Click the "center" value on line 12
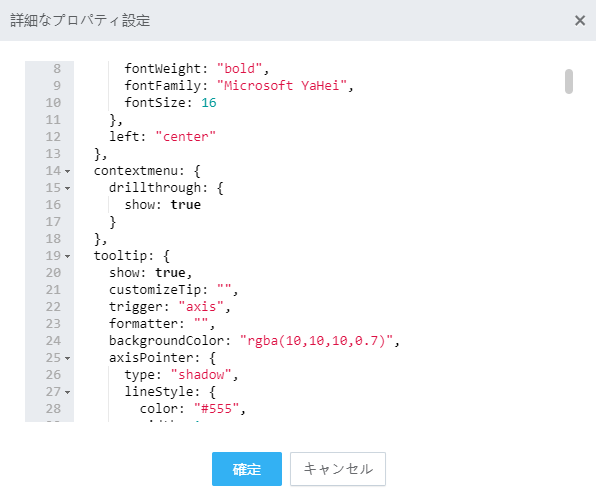 point(185,136)
